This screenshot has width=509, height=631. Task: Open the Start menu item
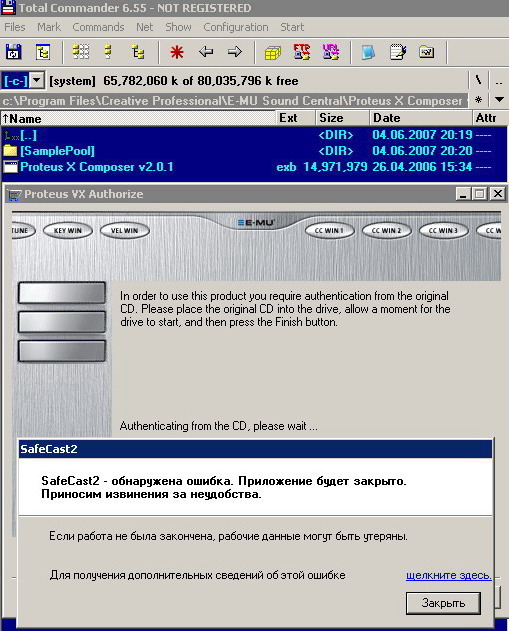click(292, 27)
